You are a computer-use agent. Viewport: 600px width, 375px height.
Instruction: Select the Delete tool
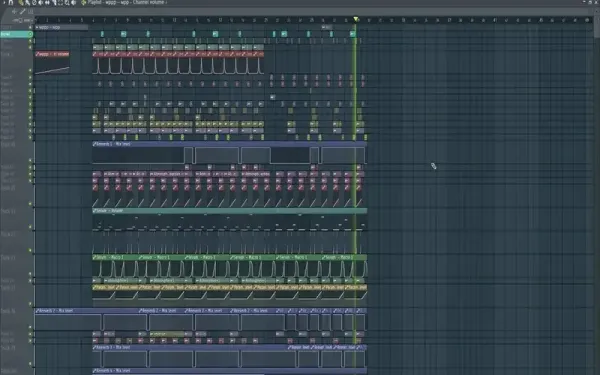[x=34, y=2]
